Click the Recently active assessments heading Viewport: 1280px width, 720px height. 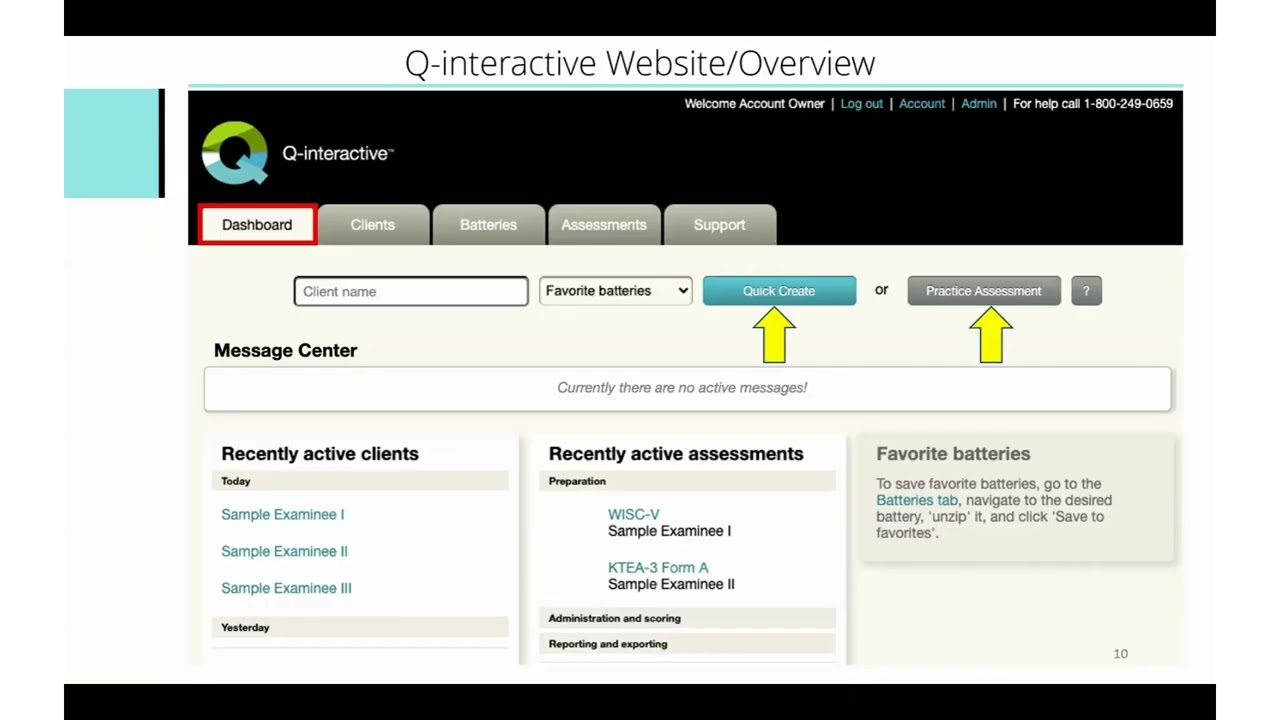click(x=676, y=454)
